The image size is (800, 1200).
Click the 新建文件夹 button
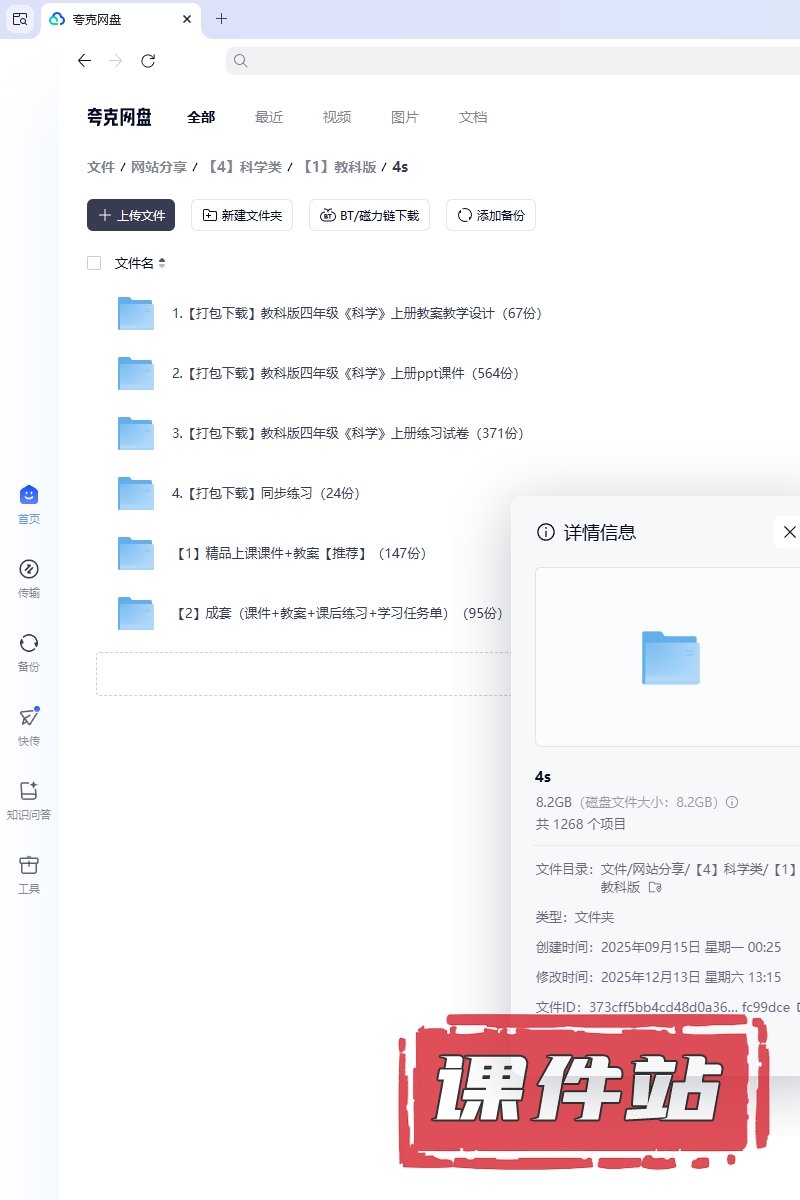click(x=242, y=215)
